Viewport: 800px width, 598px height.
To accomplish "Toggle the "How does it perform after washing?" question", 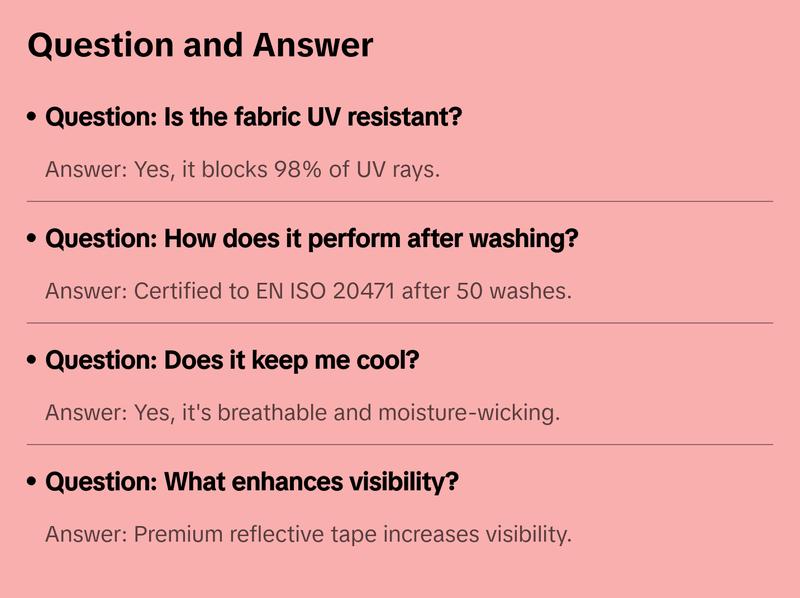I will (x=312, y=240).
